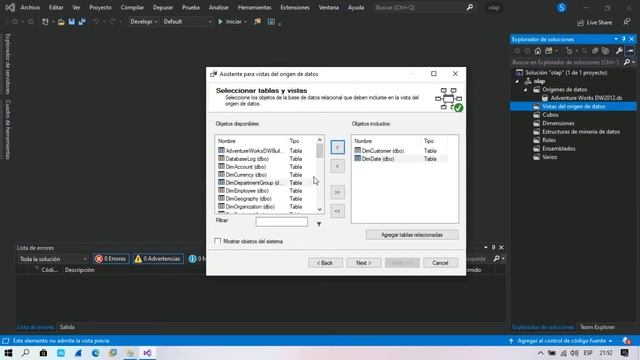Click Agregar tablas relacionadas button

pyautogui.click(x=412, y=235)
